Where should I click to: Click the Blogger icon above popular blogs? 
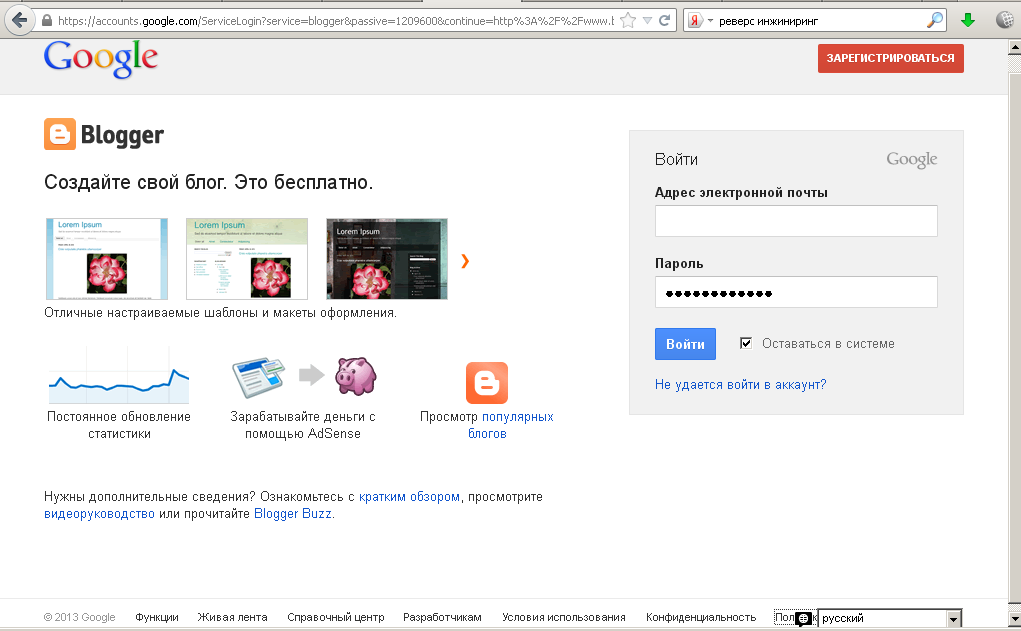pos(487,383)
